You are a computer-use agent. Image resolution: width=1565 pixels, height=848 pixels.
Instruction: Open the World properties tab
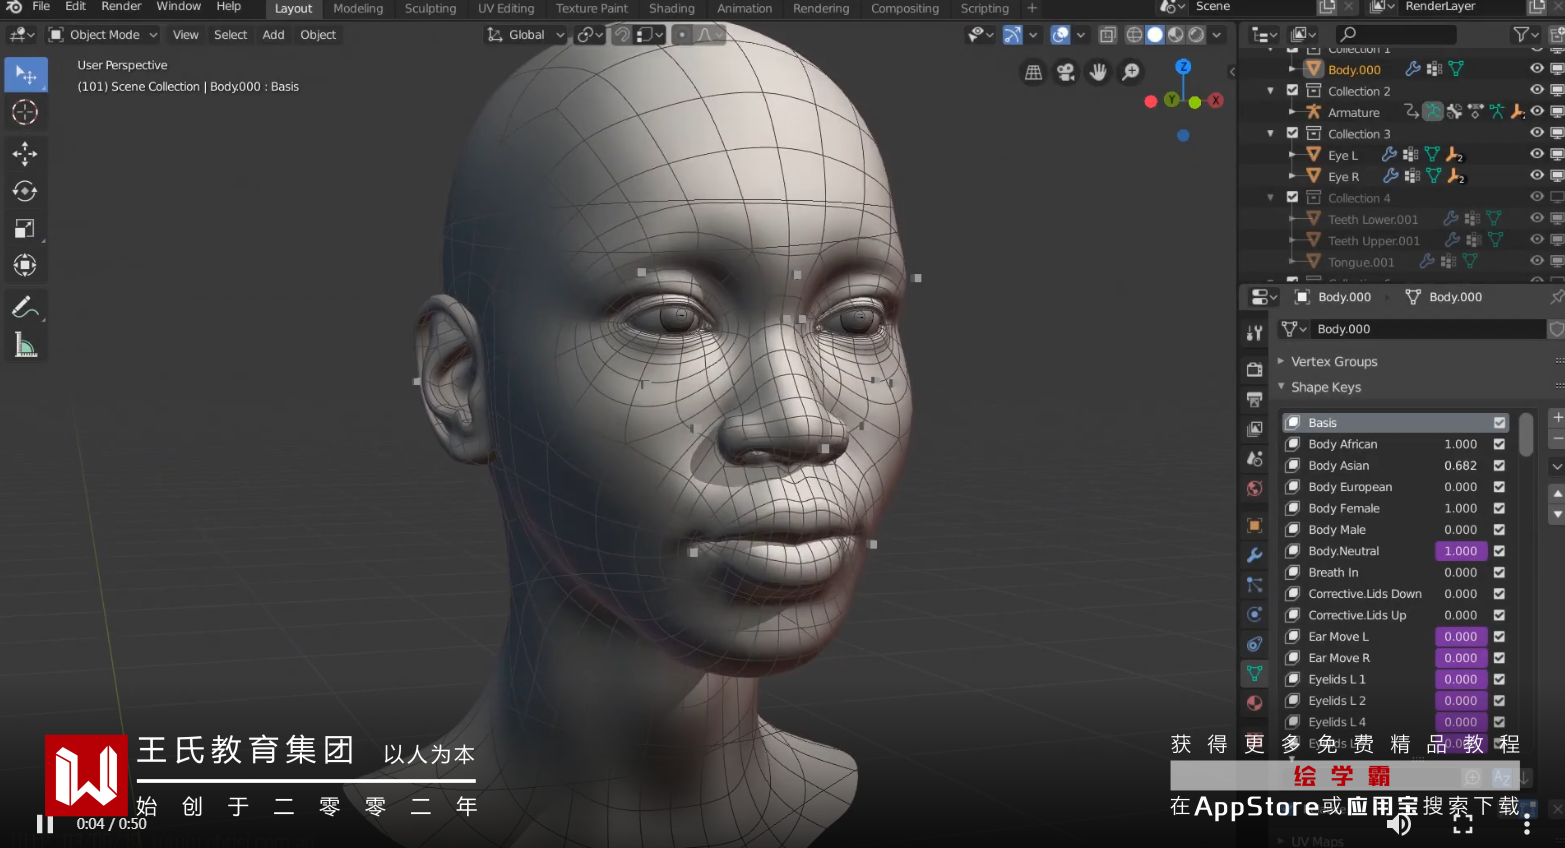(x=1254, y=488)
